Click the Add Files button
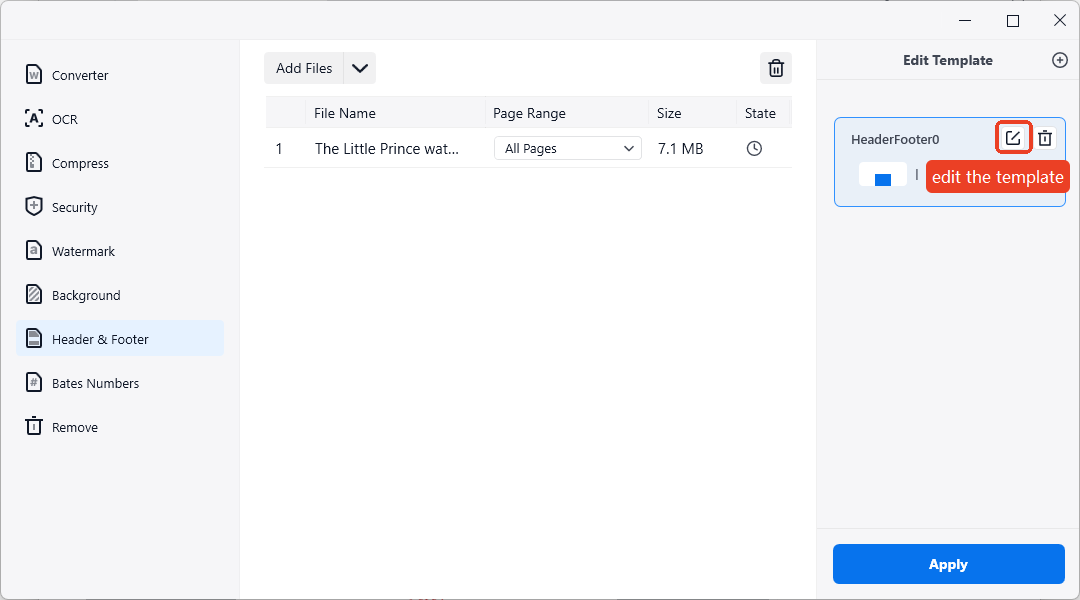1080x600 pixels. click(x=304, y=68)
